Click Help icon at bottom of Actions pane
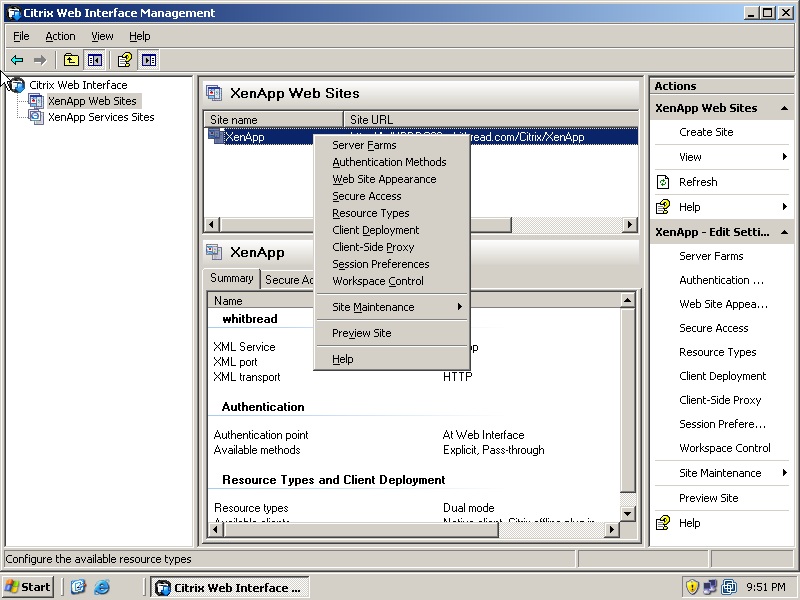The image size is (800, 600). (663, 523)
